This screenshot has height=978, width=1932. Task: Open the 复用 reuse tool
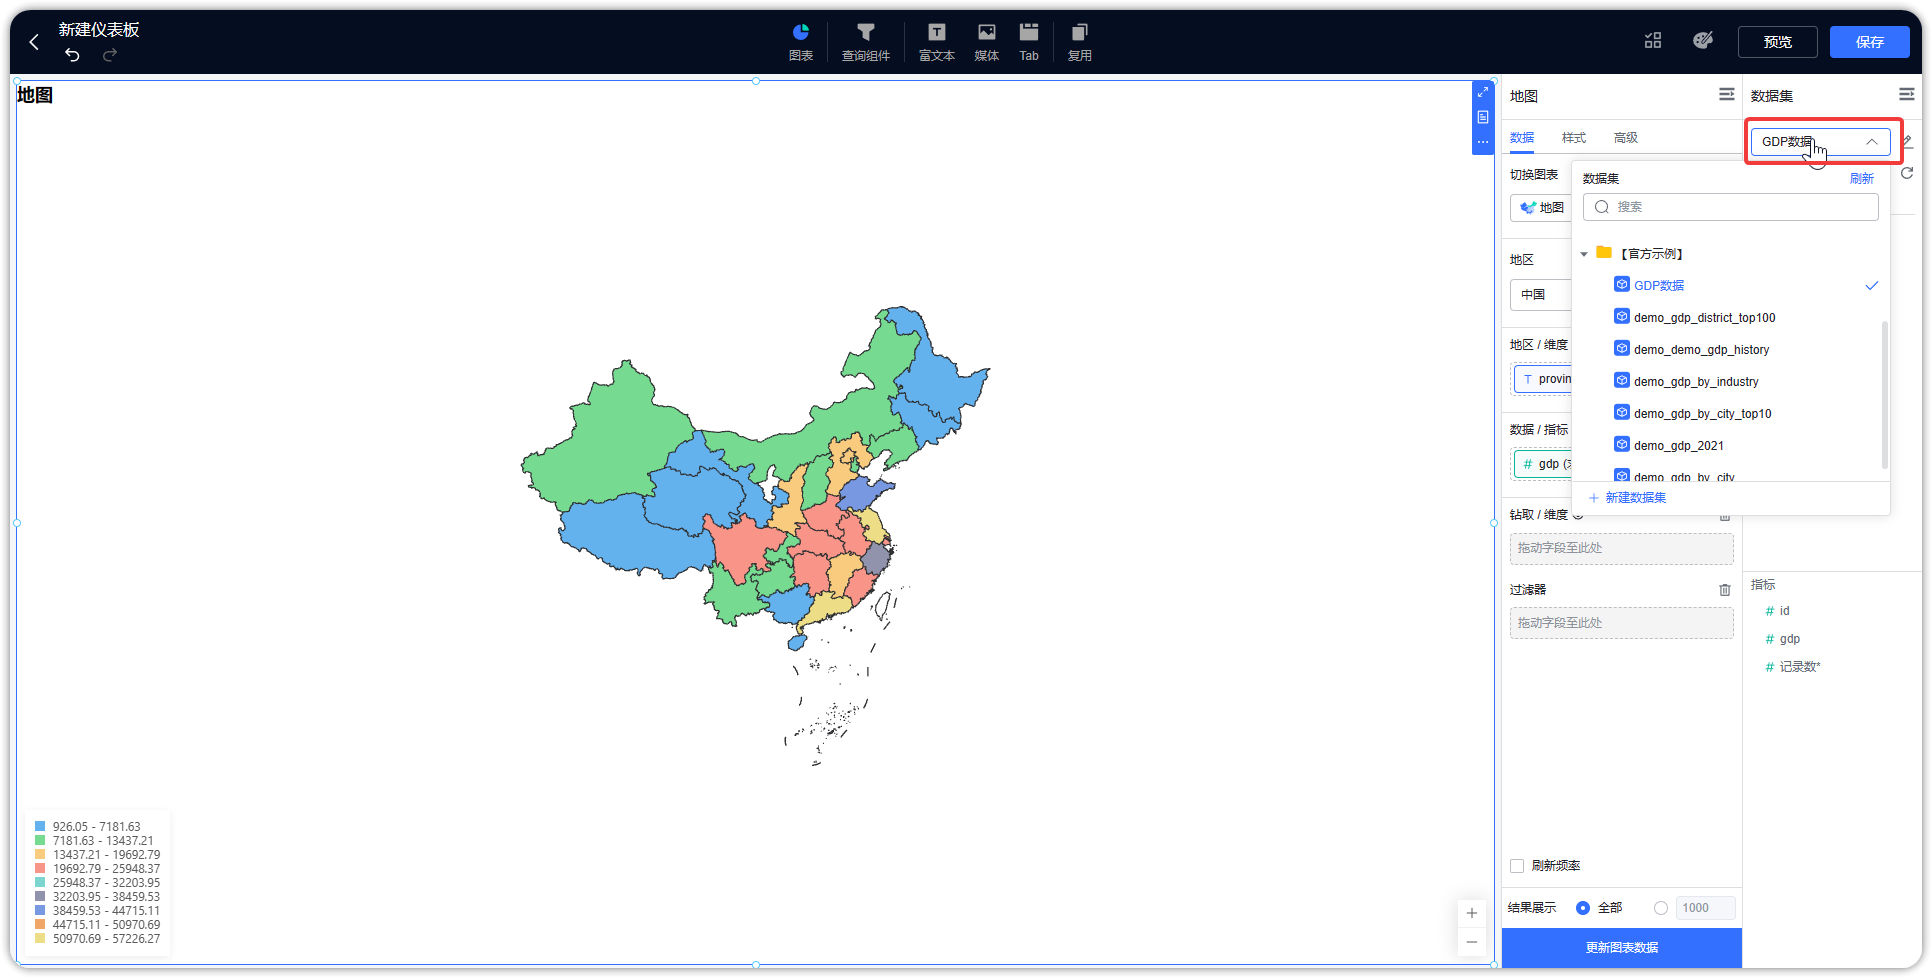pyautogui.click(x=1080, y=42)
